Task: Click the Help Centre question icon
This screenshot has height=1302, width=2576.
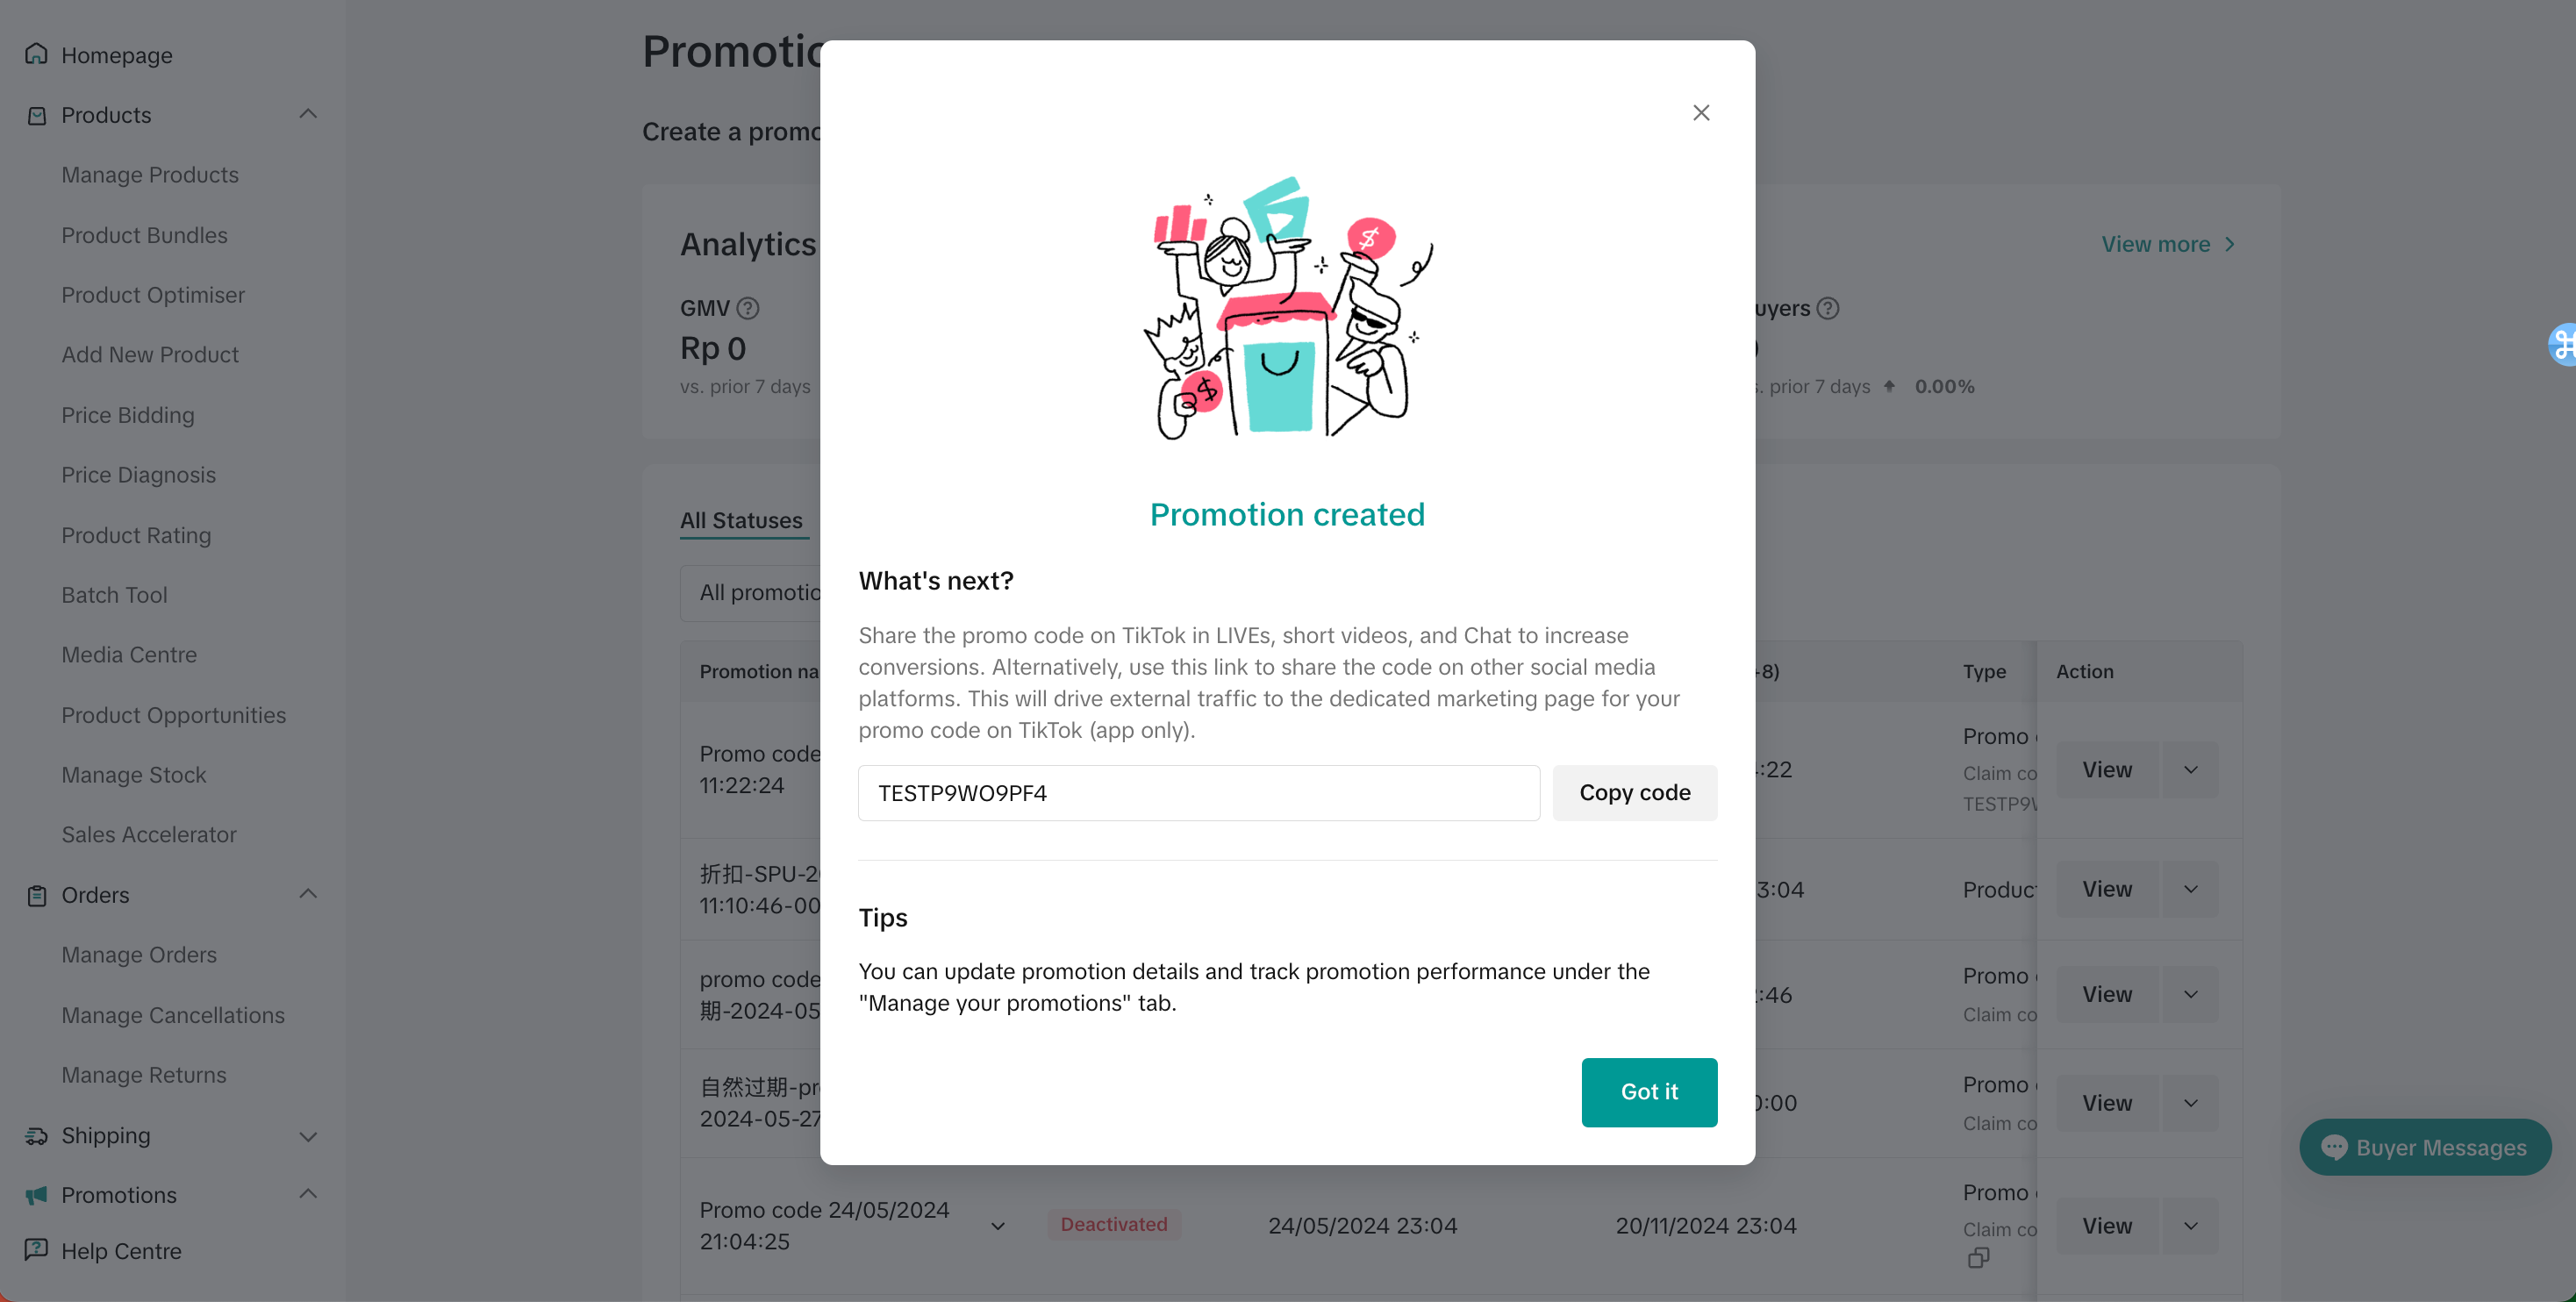Action: tap(36, 1250)
